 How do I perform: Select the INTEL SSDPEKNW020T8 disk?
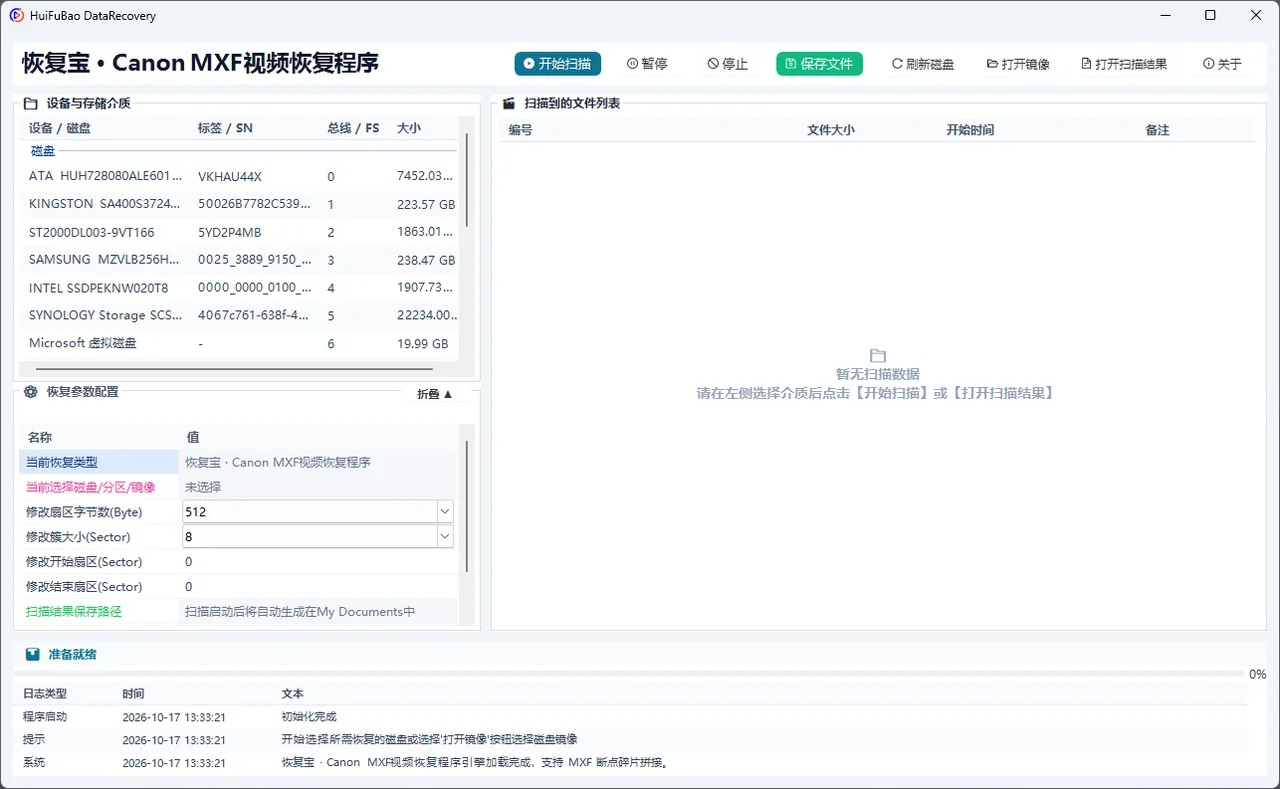tap(240, 287)
